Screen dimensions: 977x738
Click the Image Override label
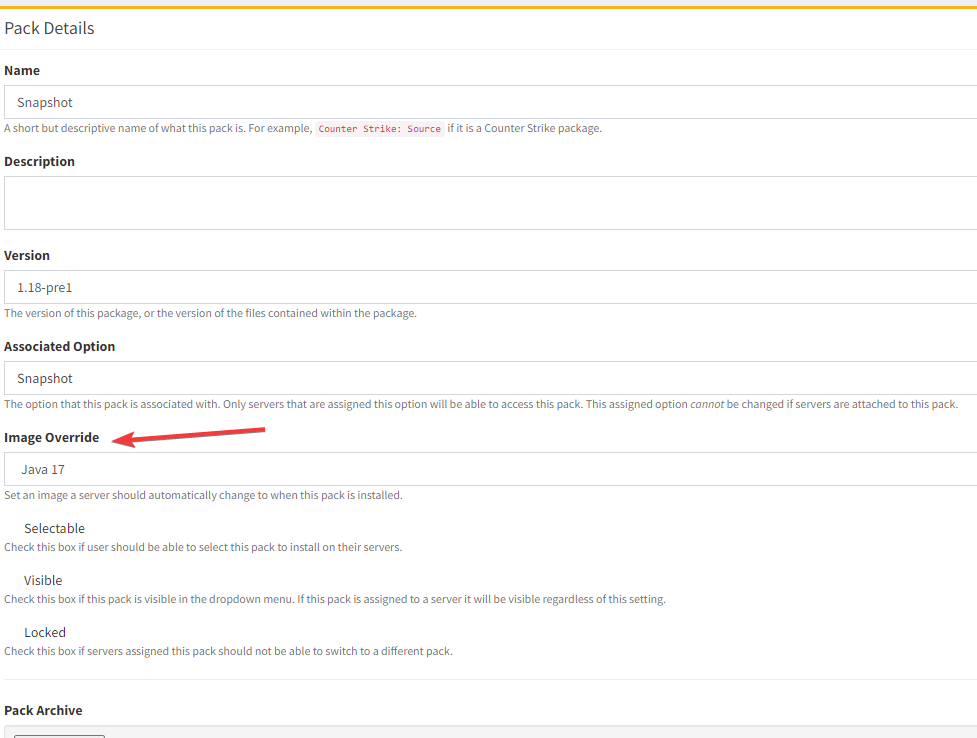52,437
